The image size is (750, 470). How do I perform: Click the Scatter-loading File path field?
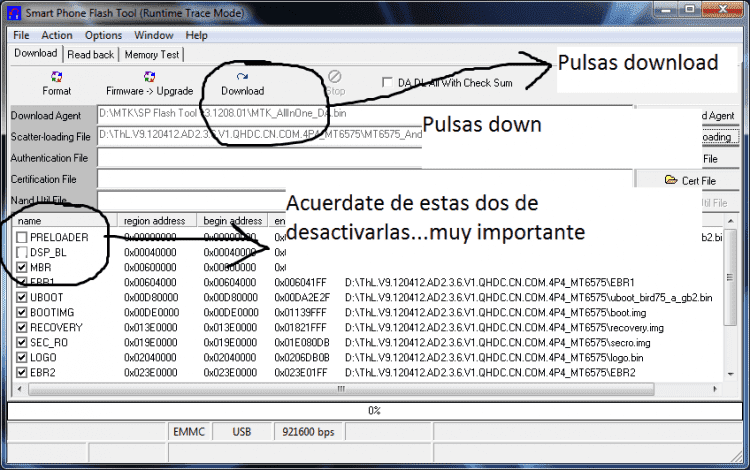pos(260,136)
